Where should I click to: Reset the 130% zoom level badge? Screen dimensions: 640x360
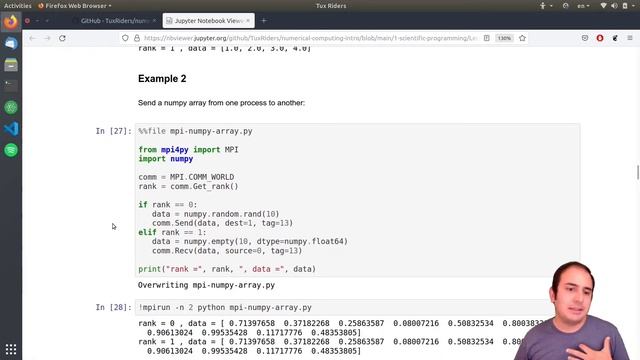[x=504, y=38]
